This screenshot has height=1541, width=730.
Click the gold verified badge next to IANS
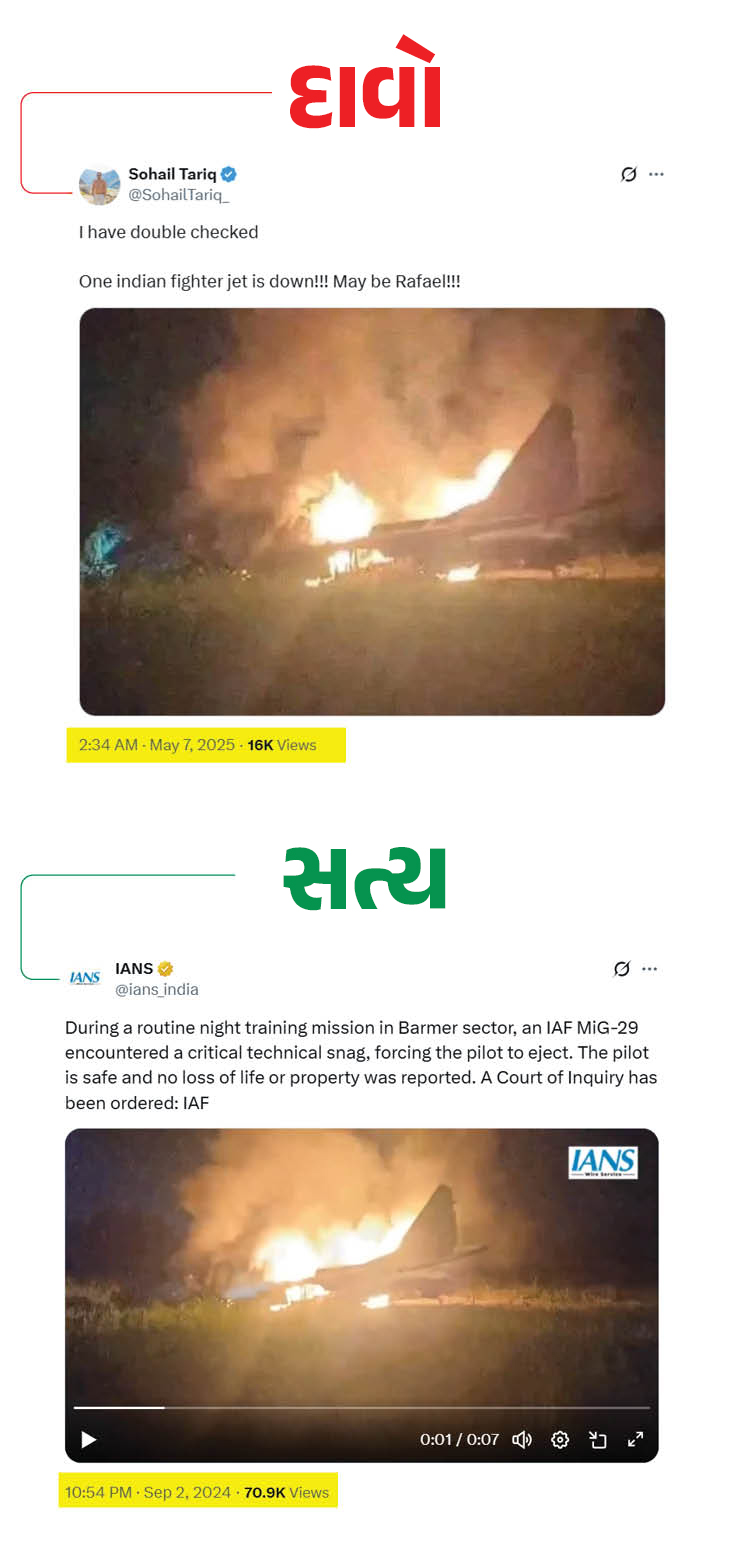[x=166, y=968]
